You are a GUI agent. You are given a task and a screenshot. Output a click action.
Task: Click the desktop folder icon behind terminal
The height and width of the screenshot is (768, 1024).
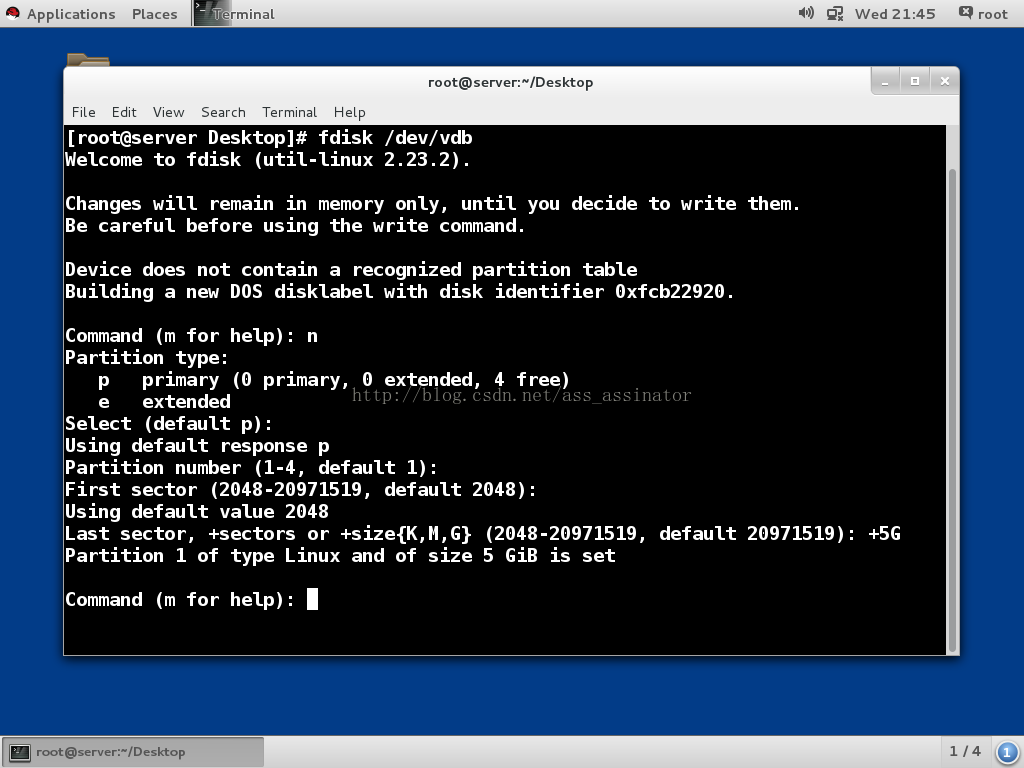pos(88,59)
